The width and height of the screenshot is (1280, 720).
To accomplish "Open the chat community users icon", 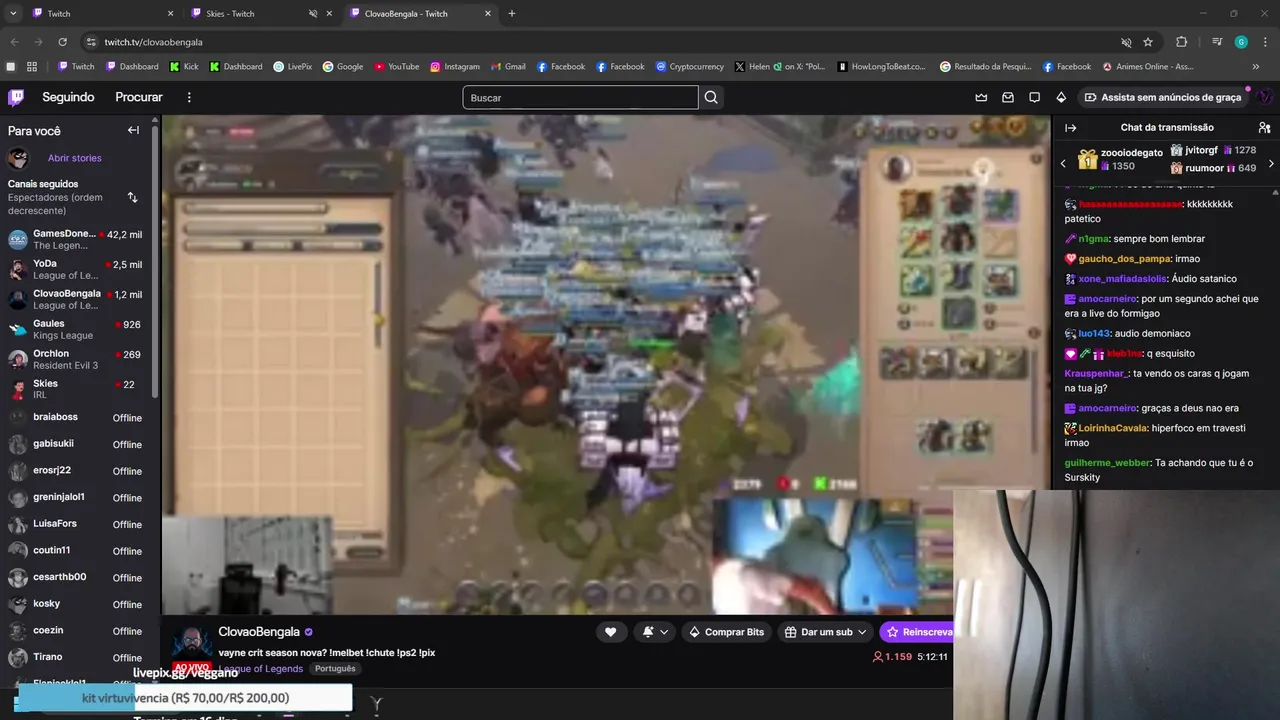I will click(1264, 127).
